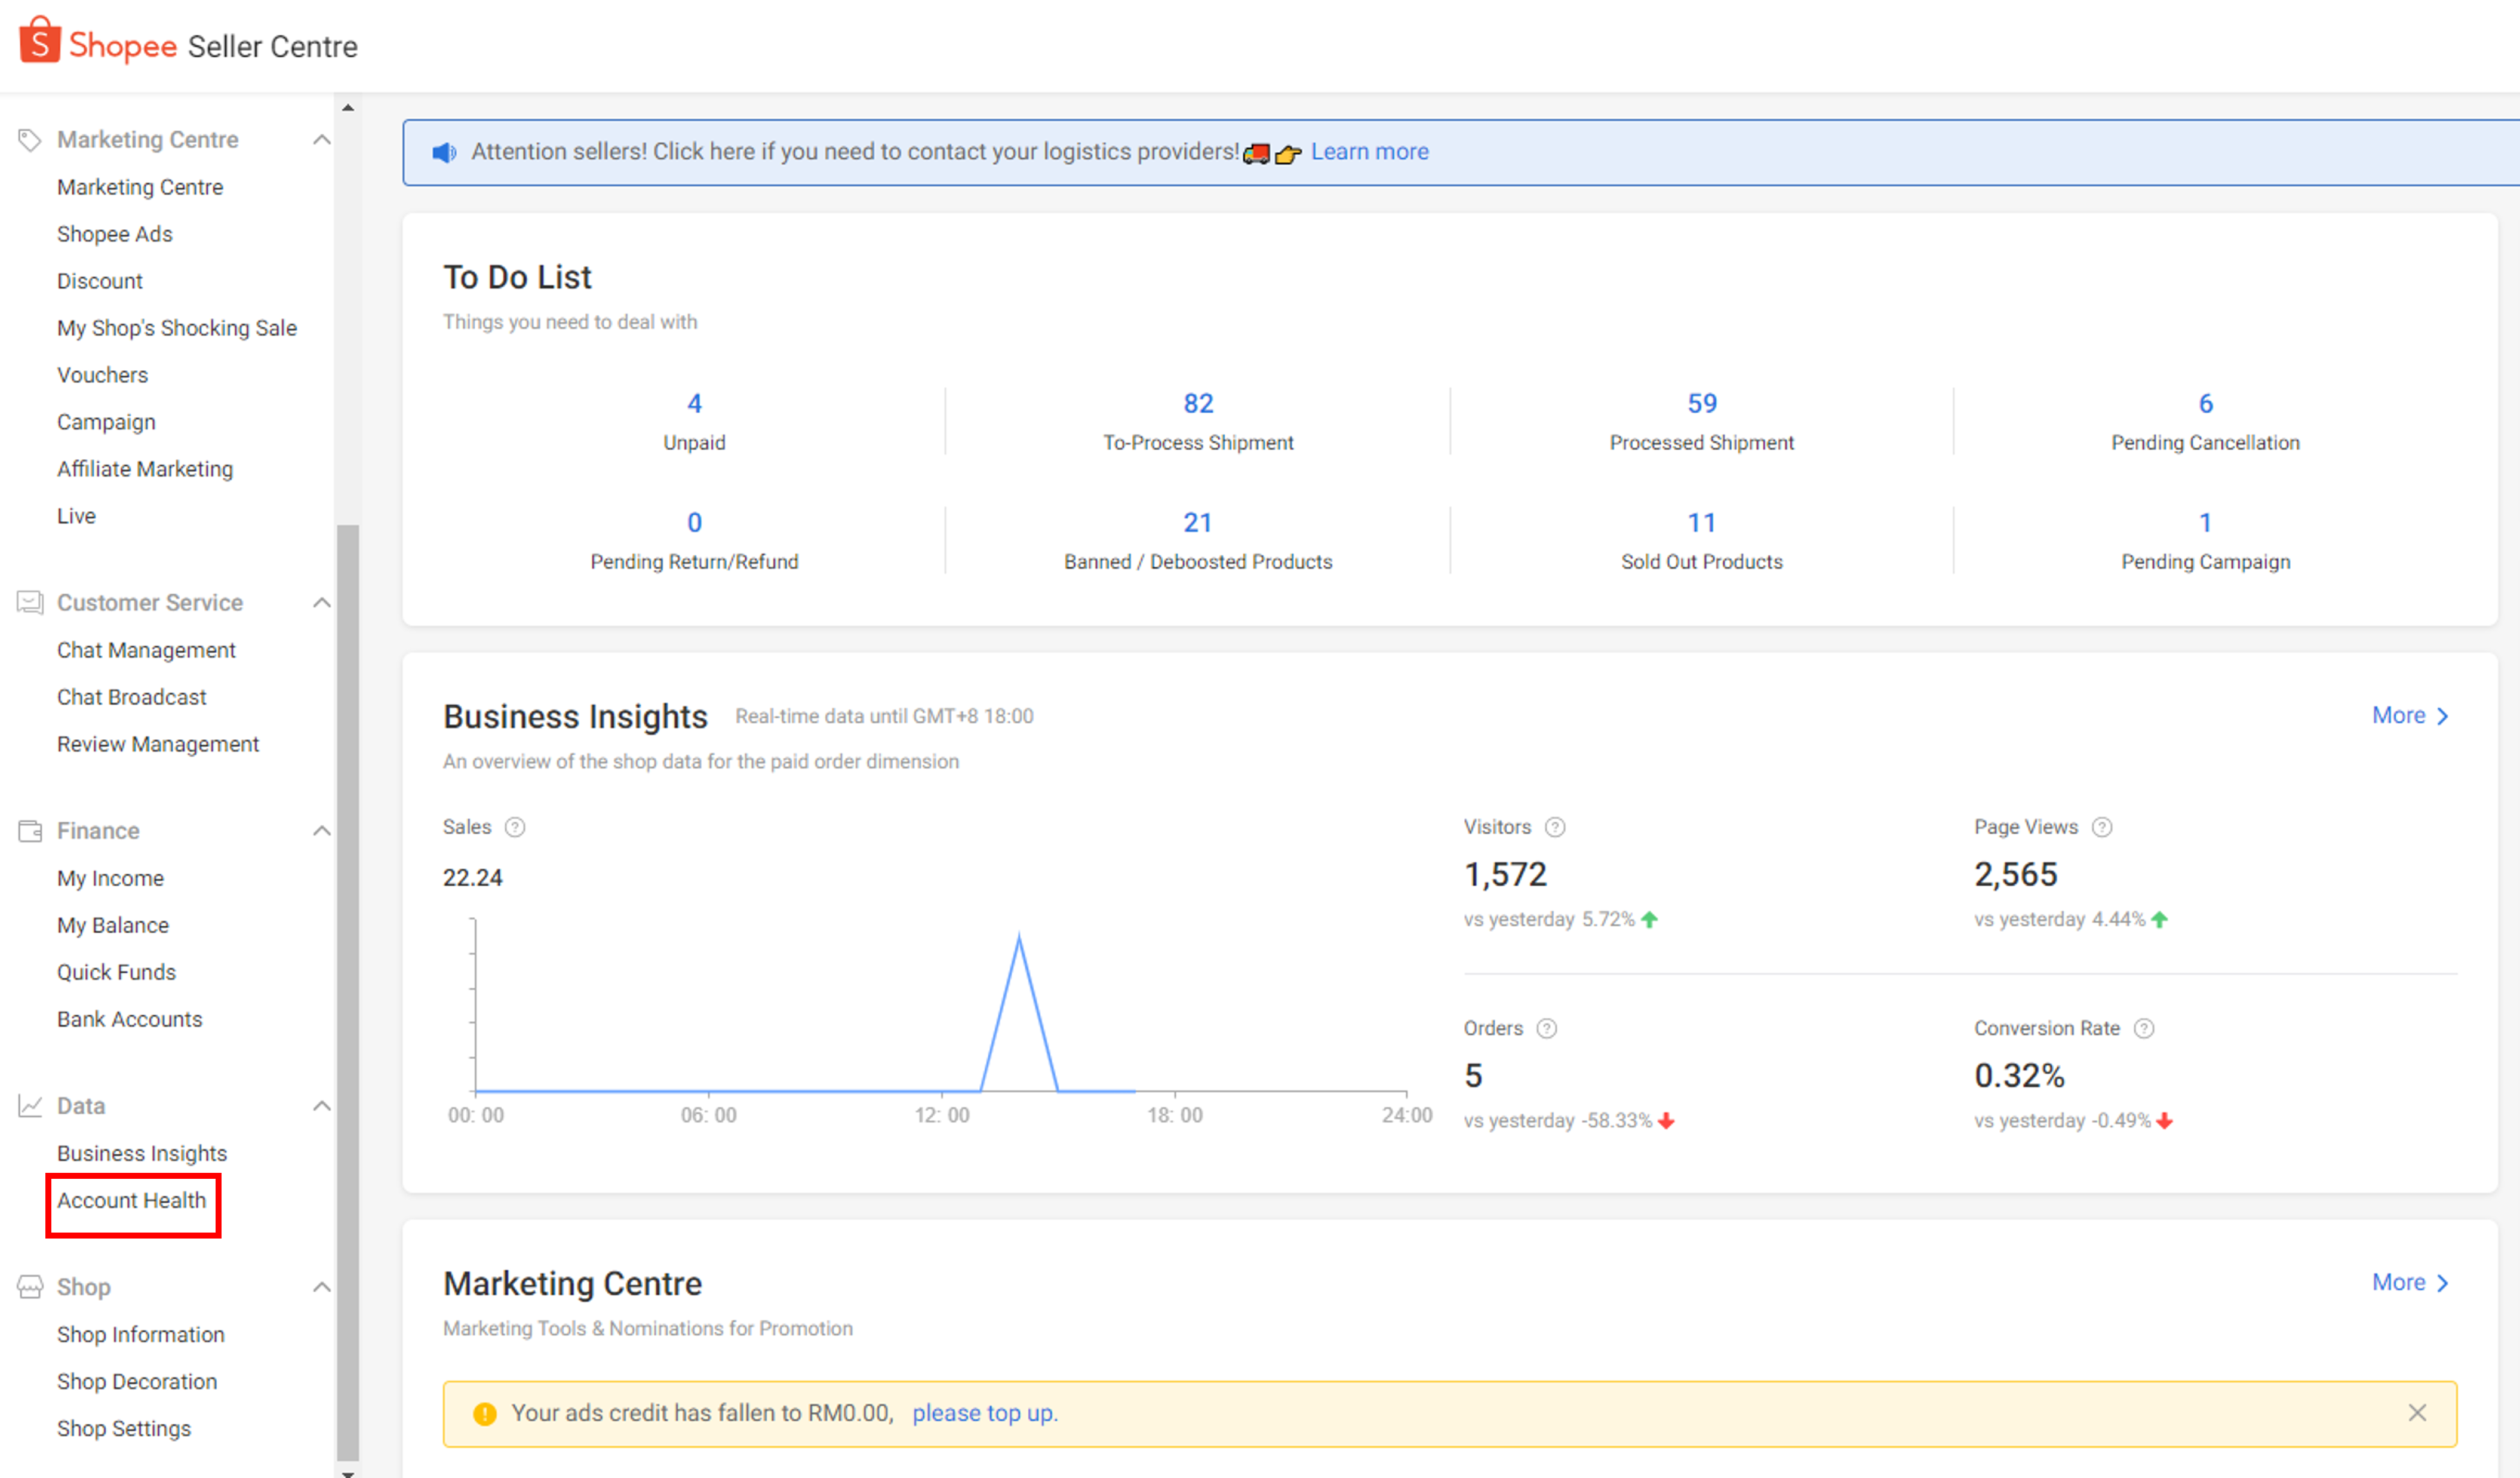Click the Orders help question-mark icon

pyautogui.click(x=1546, y=1028)
